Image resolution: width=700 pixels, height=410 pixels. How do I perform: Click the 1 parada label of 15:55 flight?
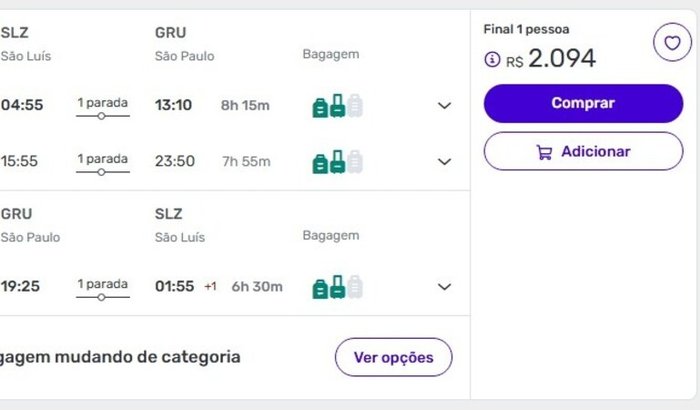click(102, 158)
